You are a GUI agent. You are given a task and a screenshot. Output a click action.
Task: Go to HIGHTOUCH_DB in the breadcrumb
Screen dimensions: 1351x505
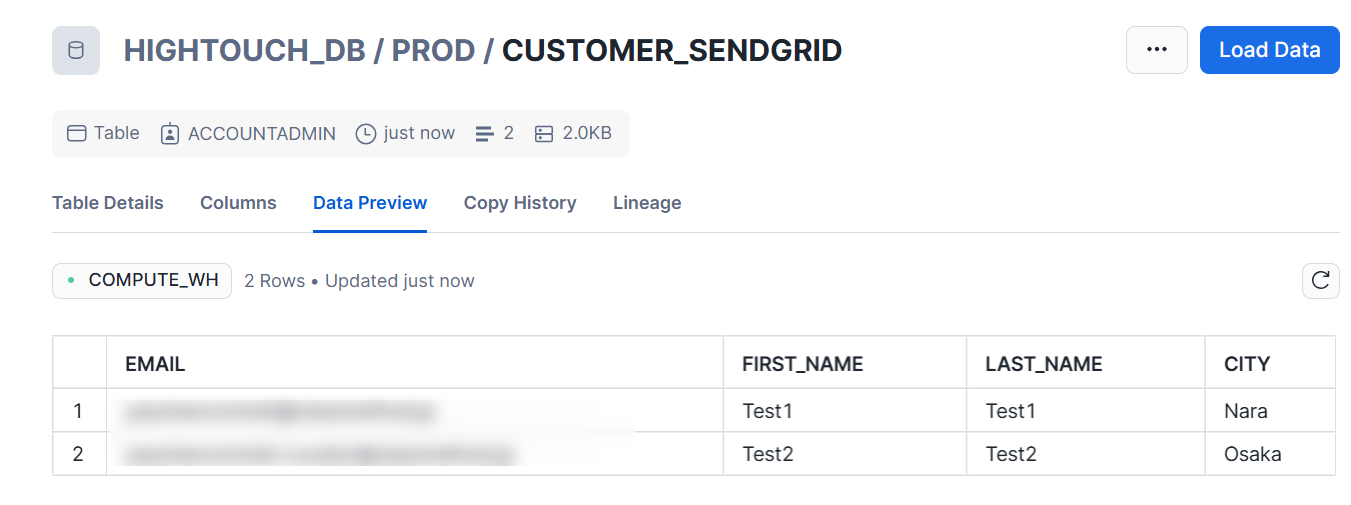pos(243,50)
